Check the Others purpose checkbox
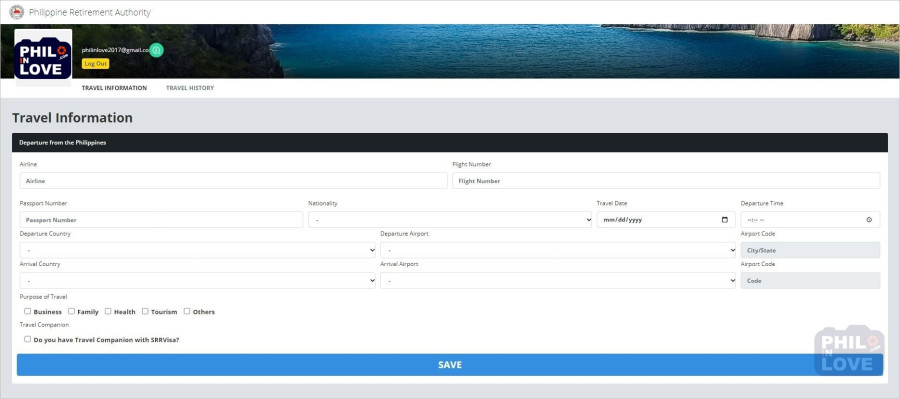Image resolution: width=900 pixels, height=399 pixels. (x=187, y=311)
